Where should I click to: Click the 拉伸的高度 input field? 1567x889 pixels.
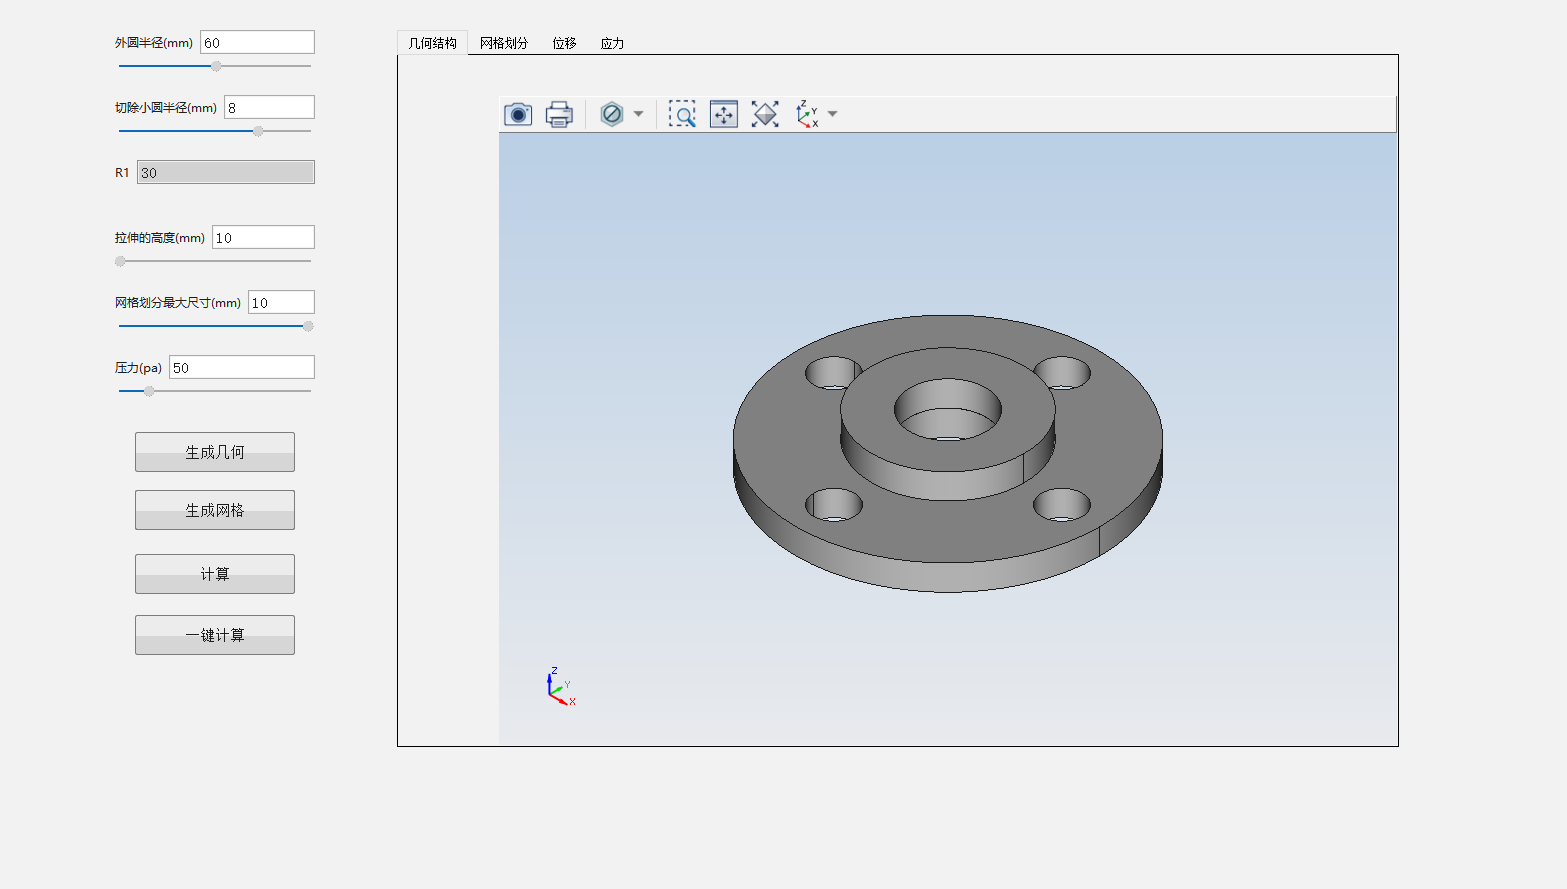pos(263,237)
